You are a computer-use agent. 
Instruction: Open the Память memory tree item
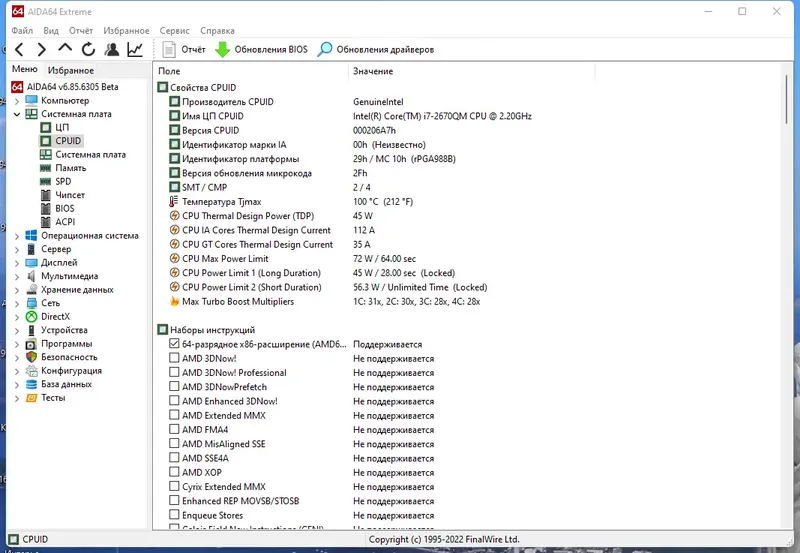[x=70, y=168]
